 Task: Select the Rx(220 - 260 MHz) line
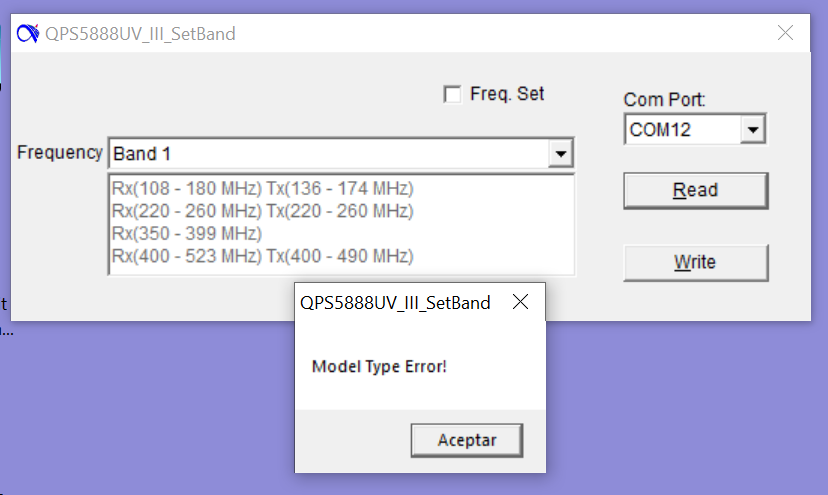coord(262,211)
